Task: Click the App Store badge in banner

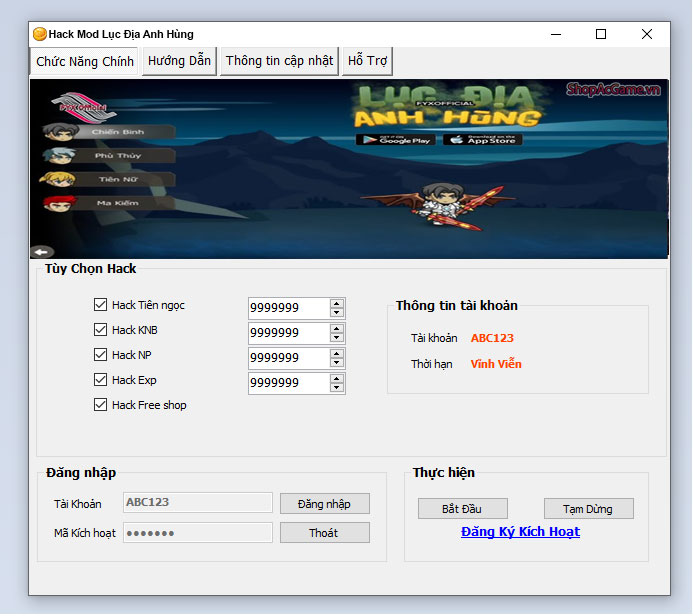Action: click(483, 140)
